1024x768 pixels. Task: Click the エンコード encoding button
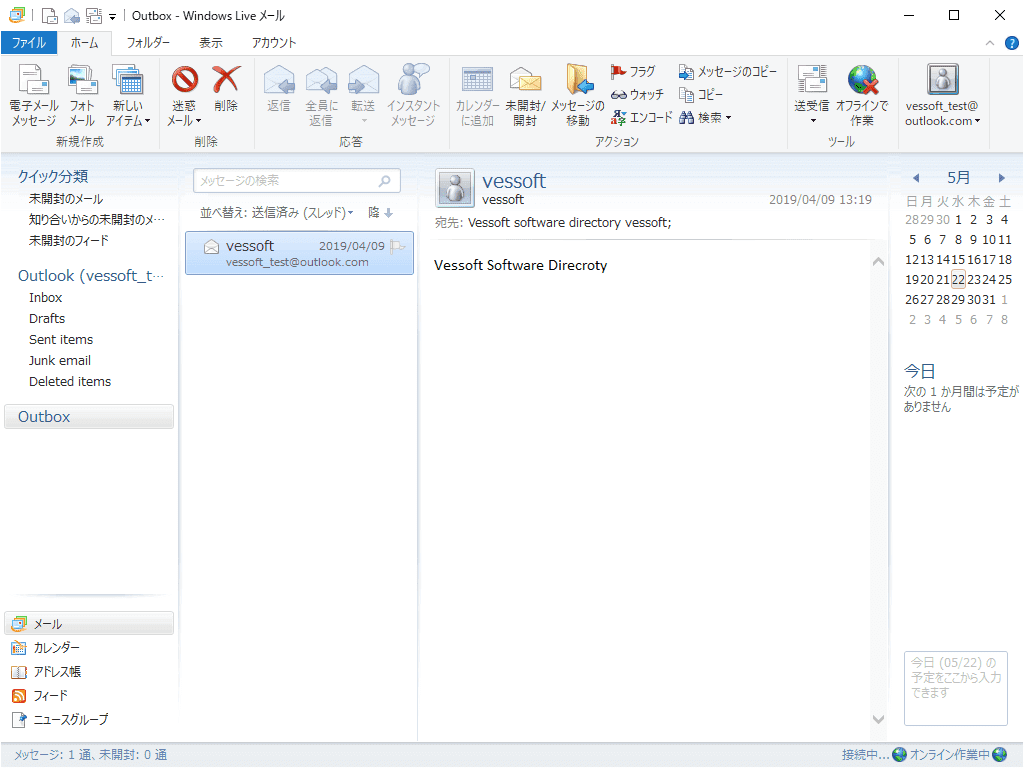pos(641,118)
